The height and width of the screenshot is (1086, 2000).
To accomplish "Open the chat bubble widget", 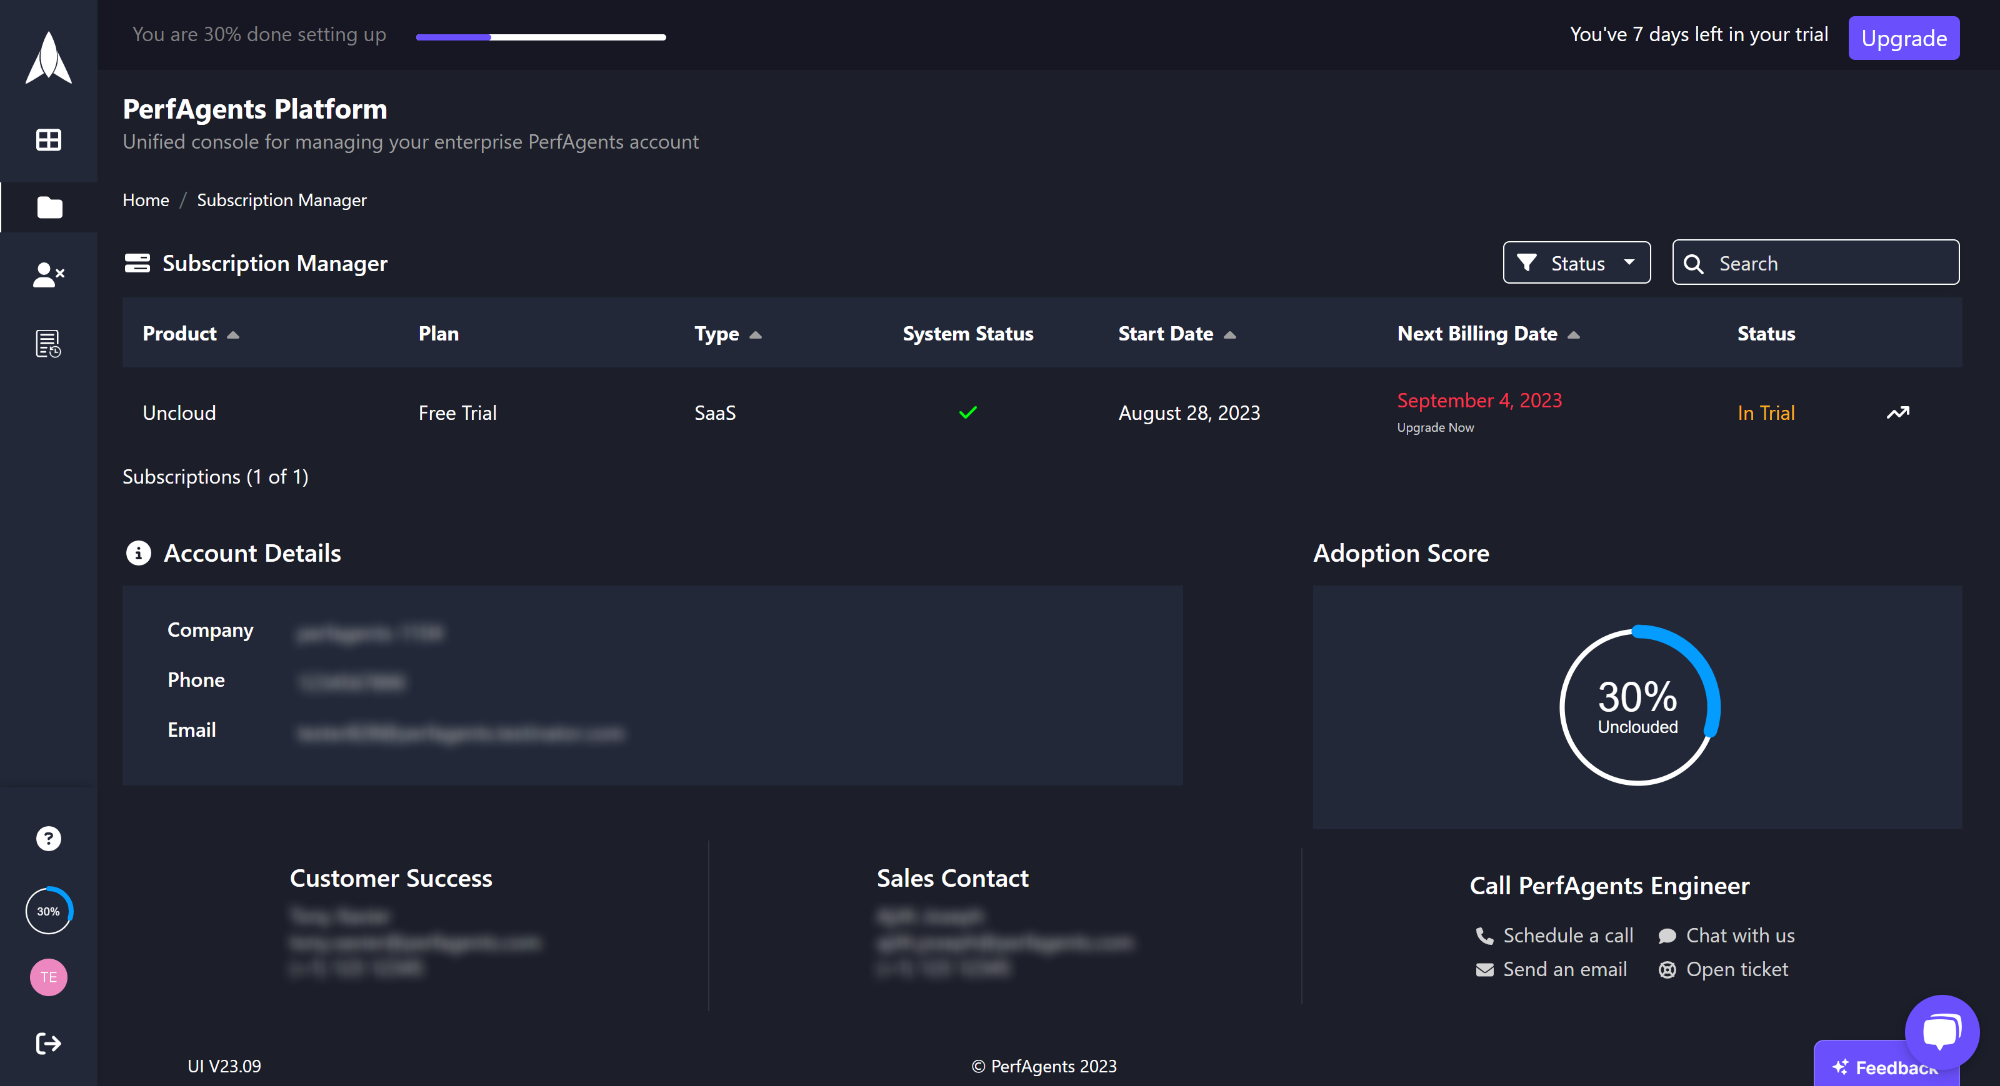I will pos(1941,1031).
